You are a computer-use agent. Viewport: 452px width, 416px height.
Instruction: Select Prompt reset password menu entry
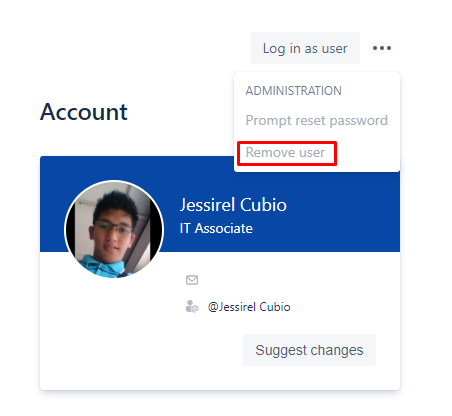tap(317, 120)
